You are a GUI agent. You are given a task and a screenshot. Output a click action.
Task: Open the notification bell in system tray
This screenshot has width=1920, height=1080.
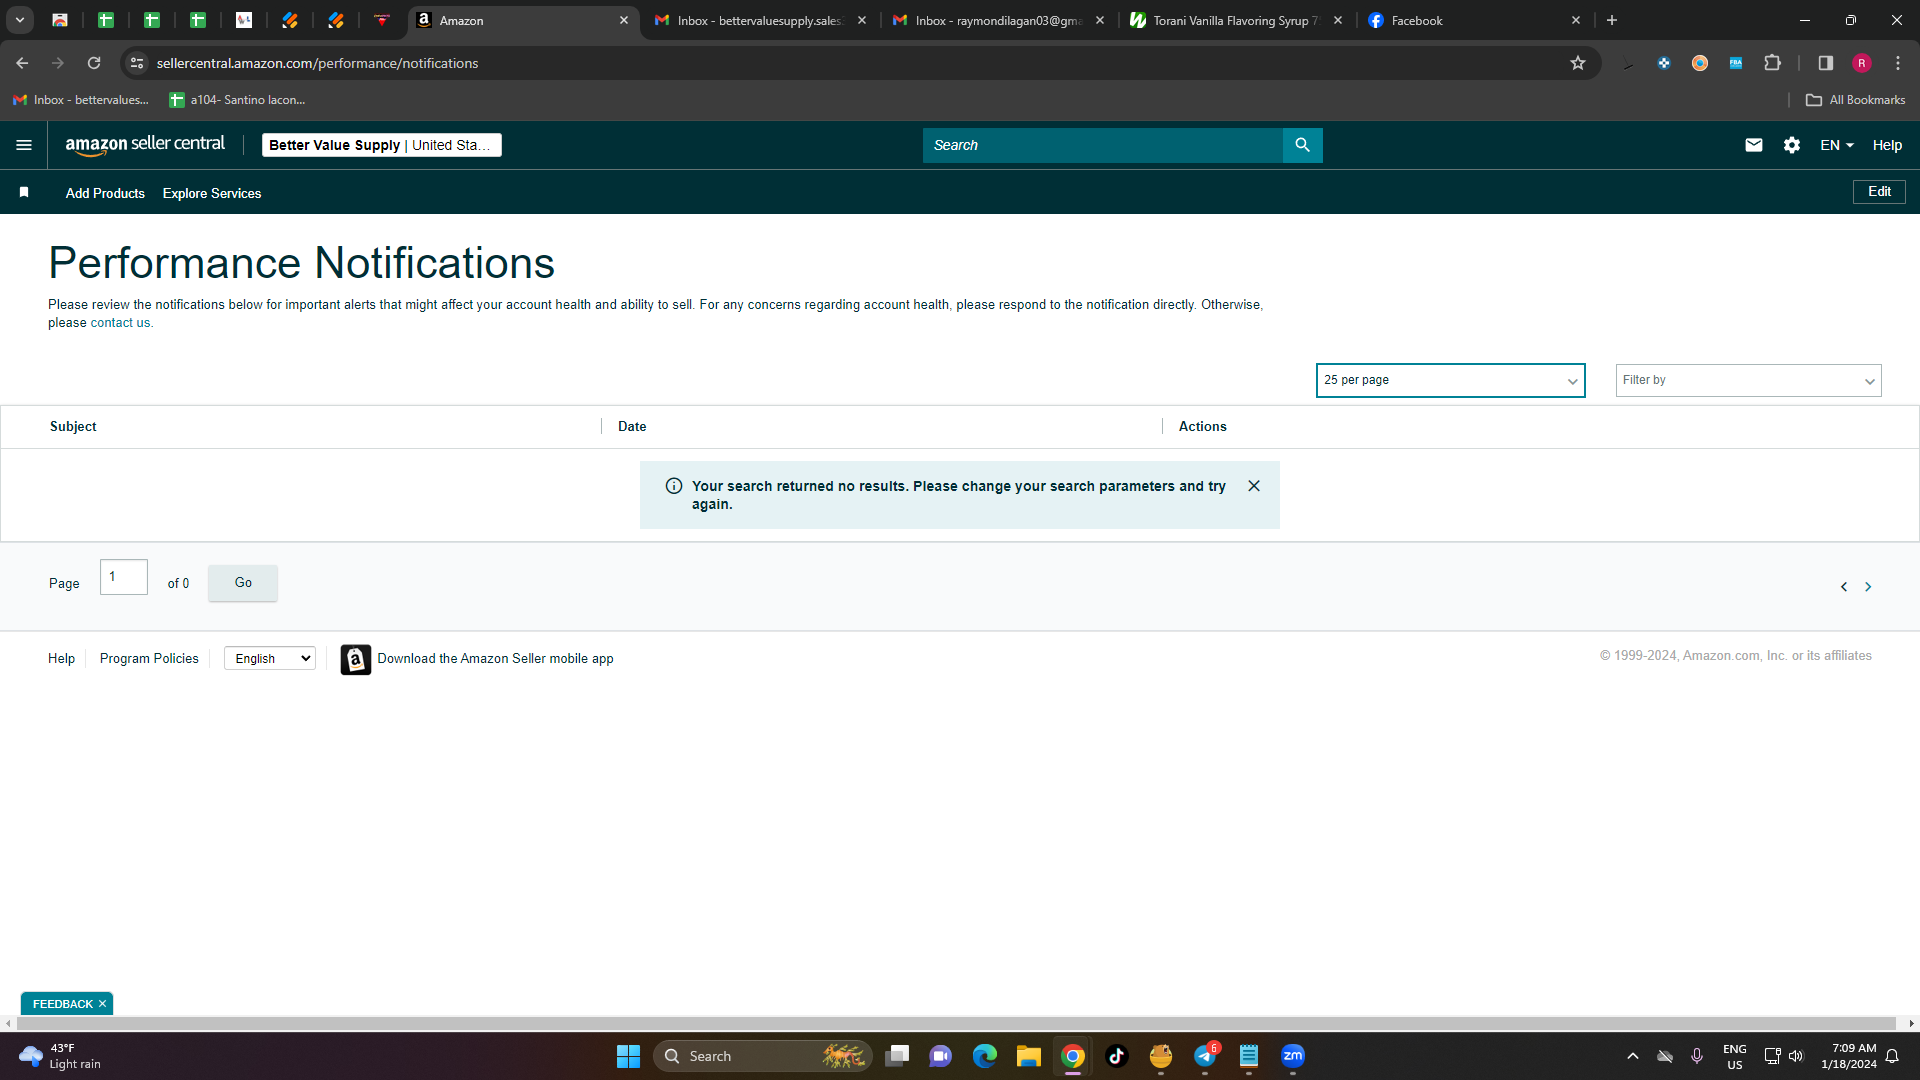[1892, 1056]
